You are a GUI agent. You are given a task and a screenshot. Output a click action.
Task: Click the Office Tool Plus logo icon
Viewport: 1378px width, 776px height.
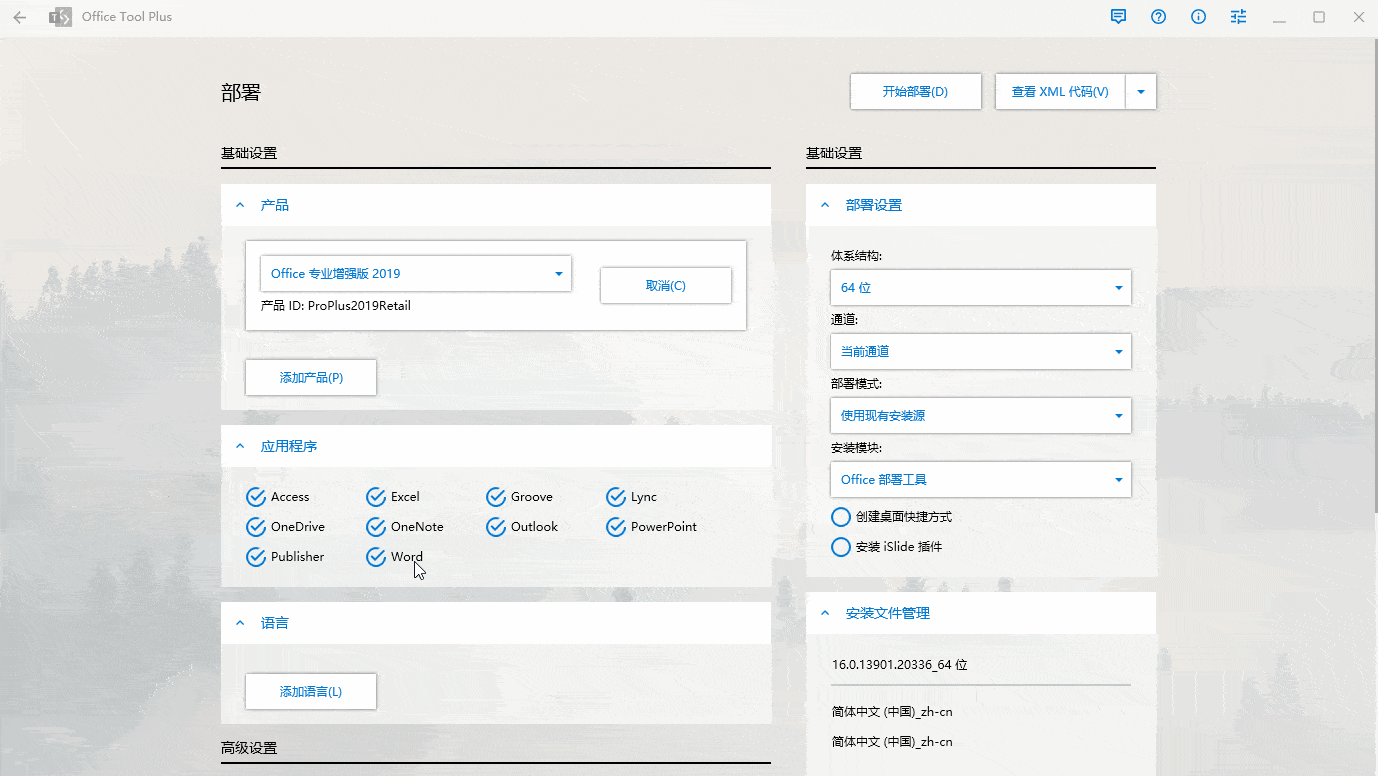[61, 17]
